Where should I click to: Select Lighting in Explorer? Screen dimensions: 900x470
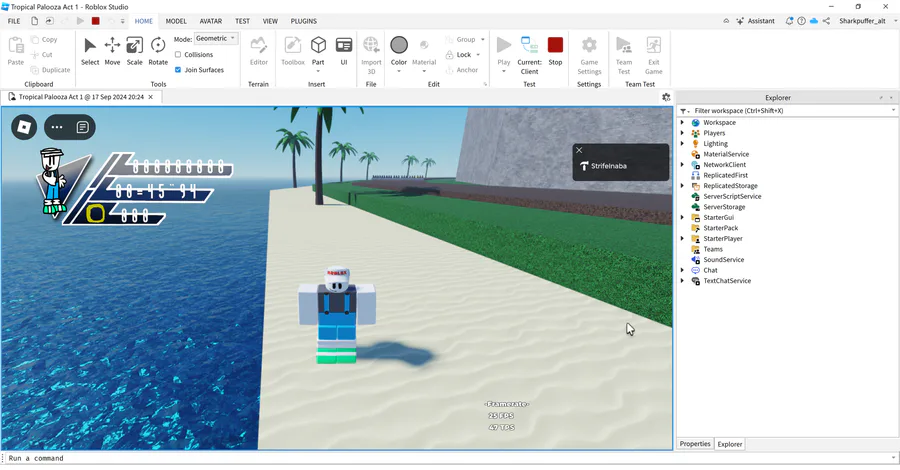click(x=715, y=143)
